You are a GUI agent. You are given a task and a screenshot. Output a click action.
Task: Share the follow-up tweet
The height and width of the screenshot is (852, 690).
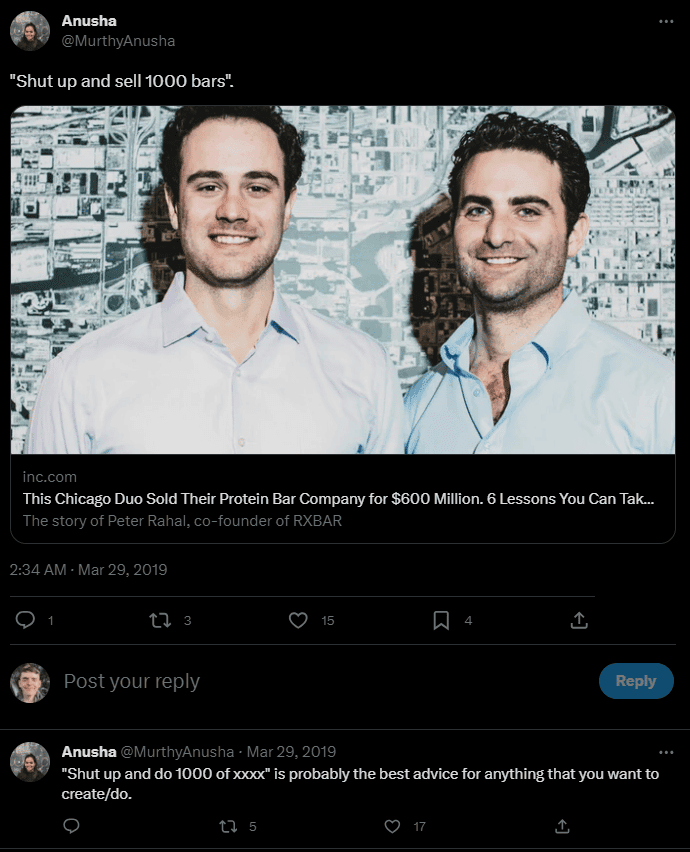[562, 826]
